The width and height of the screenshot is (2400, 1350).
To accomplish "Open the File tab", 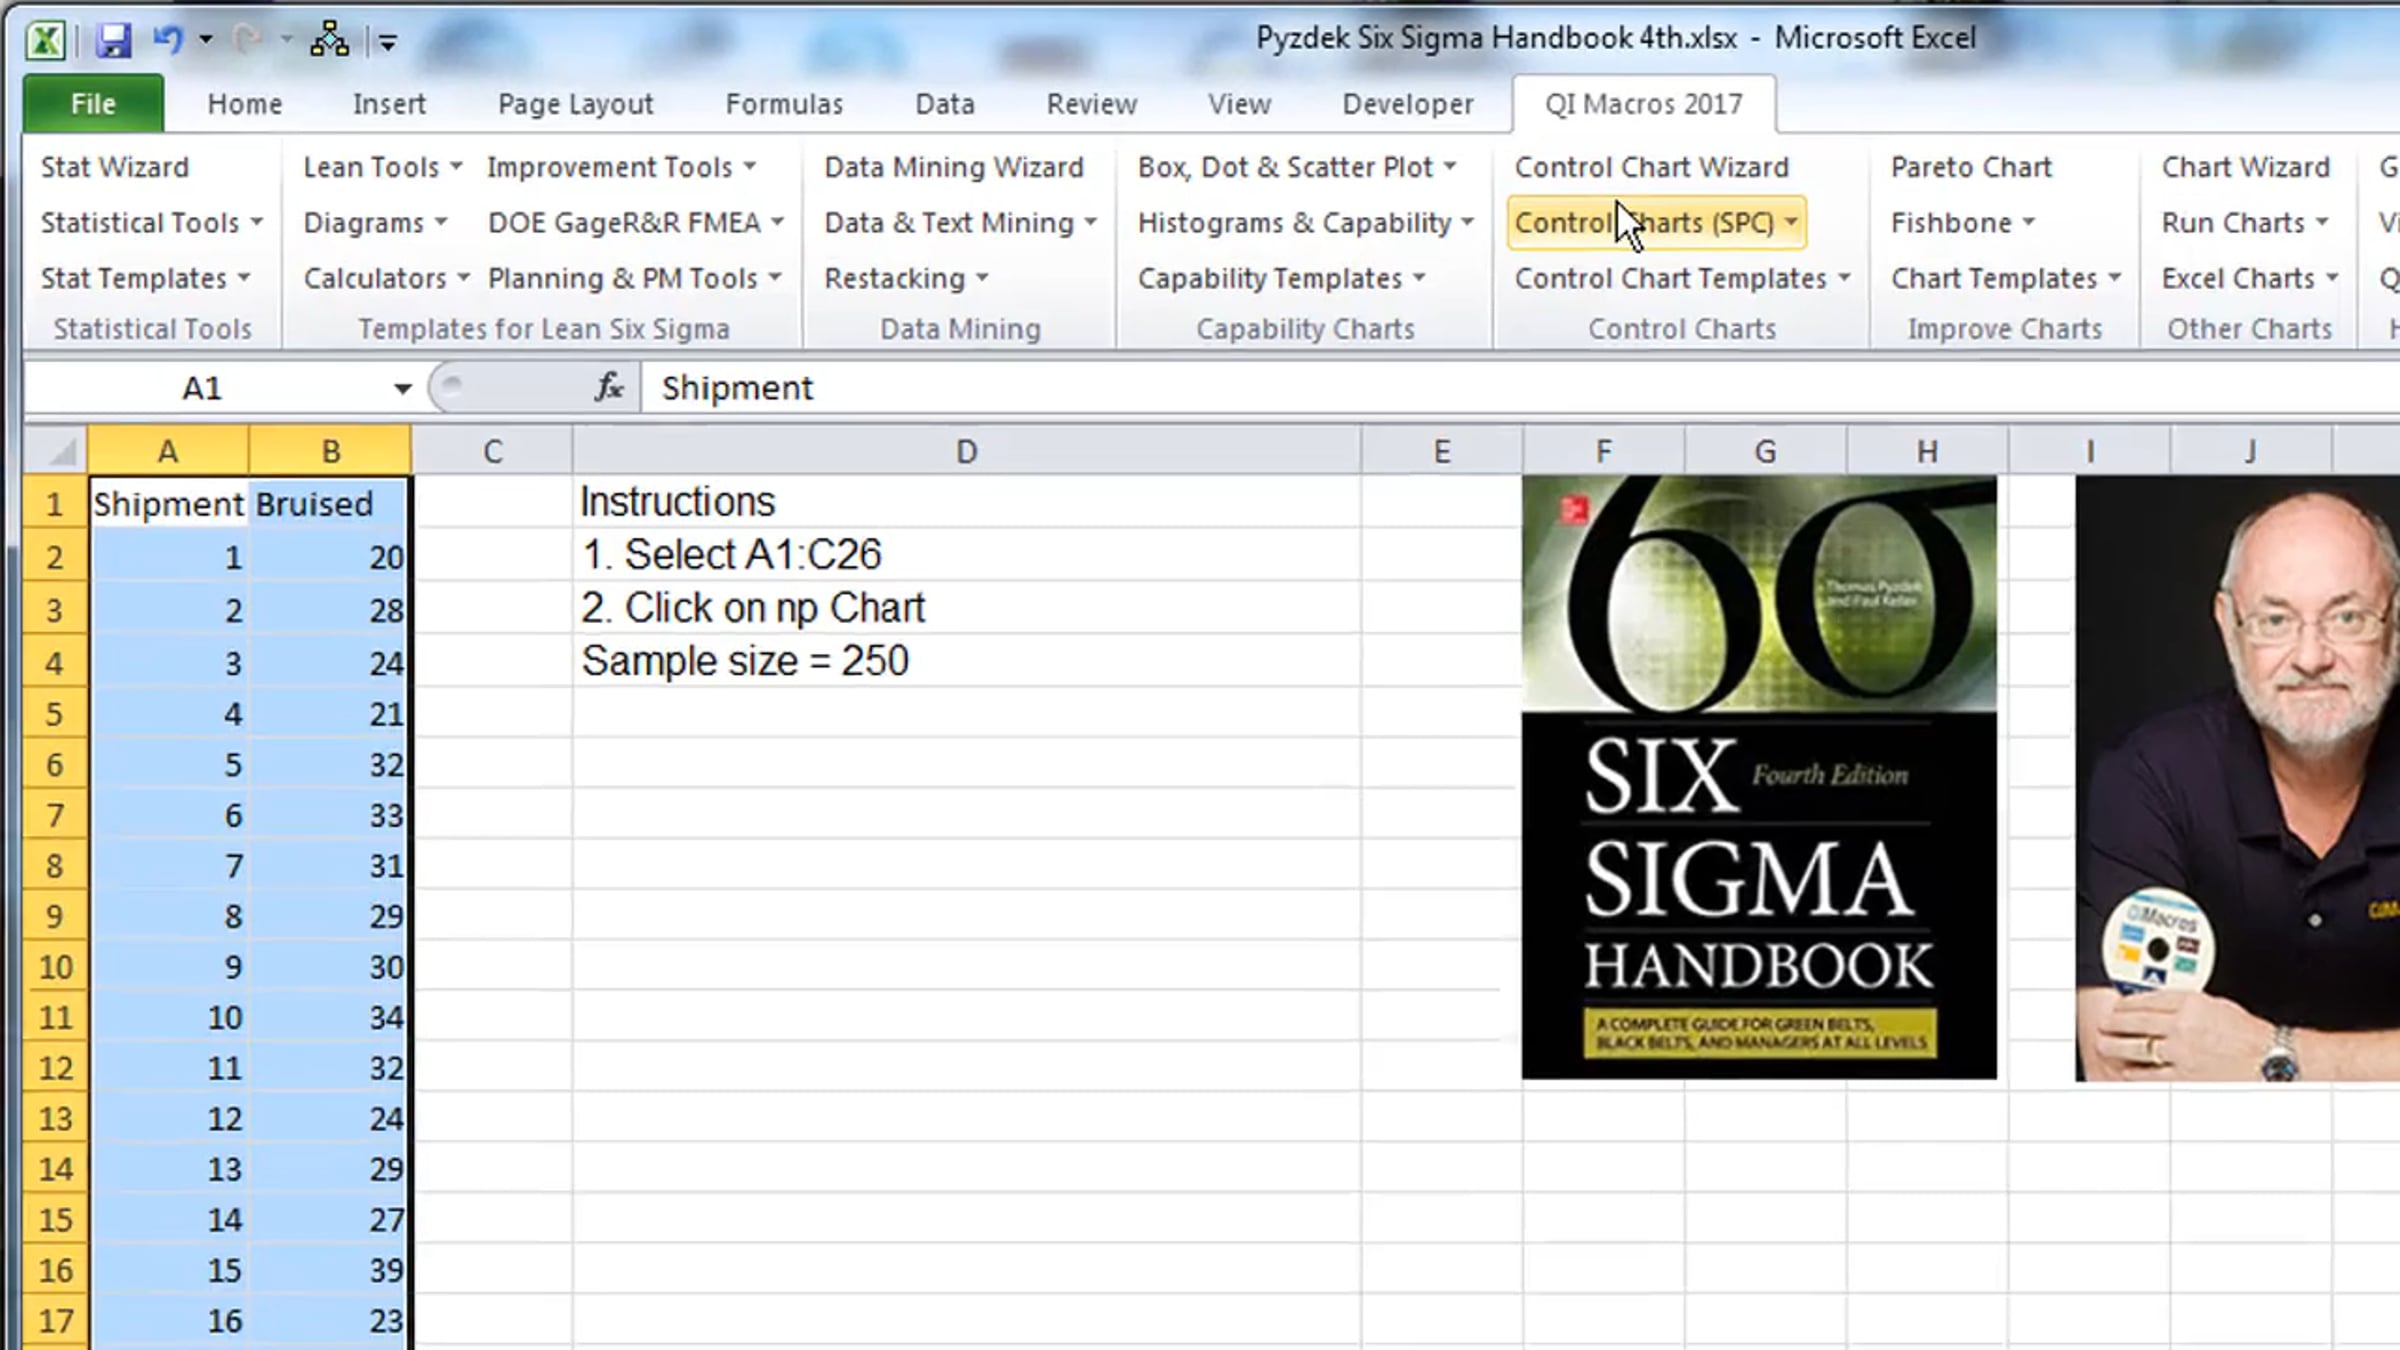I will (93, 104).
